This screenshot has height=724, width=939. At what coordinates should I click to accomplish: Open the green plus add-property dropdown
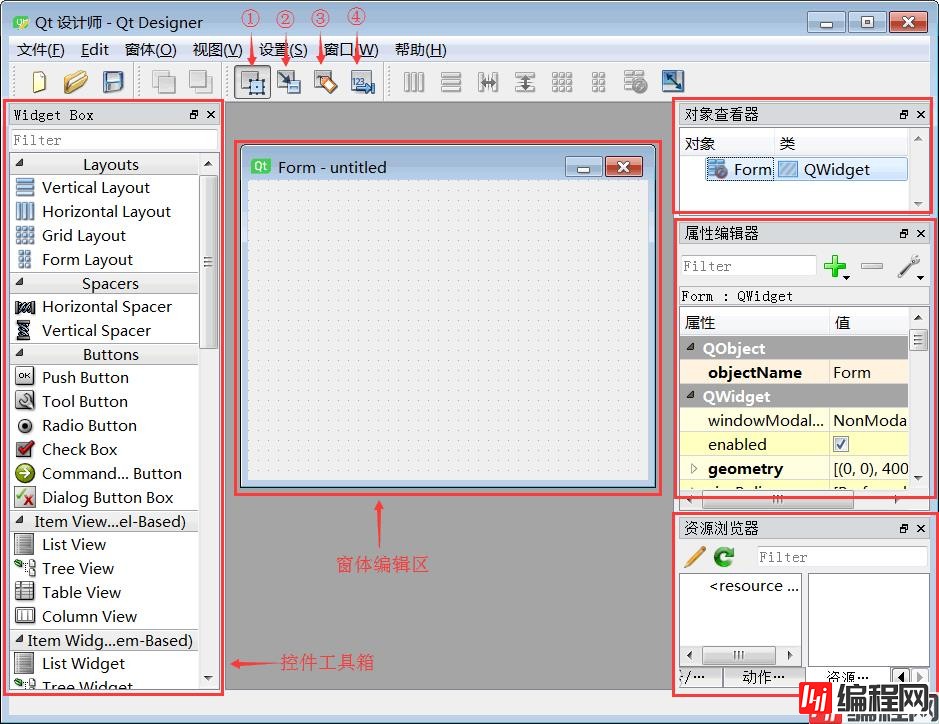(835, 267)
